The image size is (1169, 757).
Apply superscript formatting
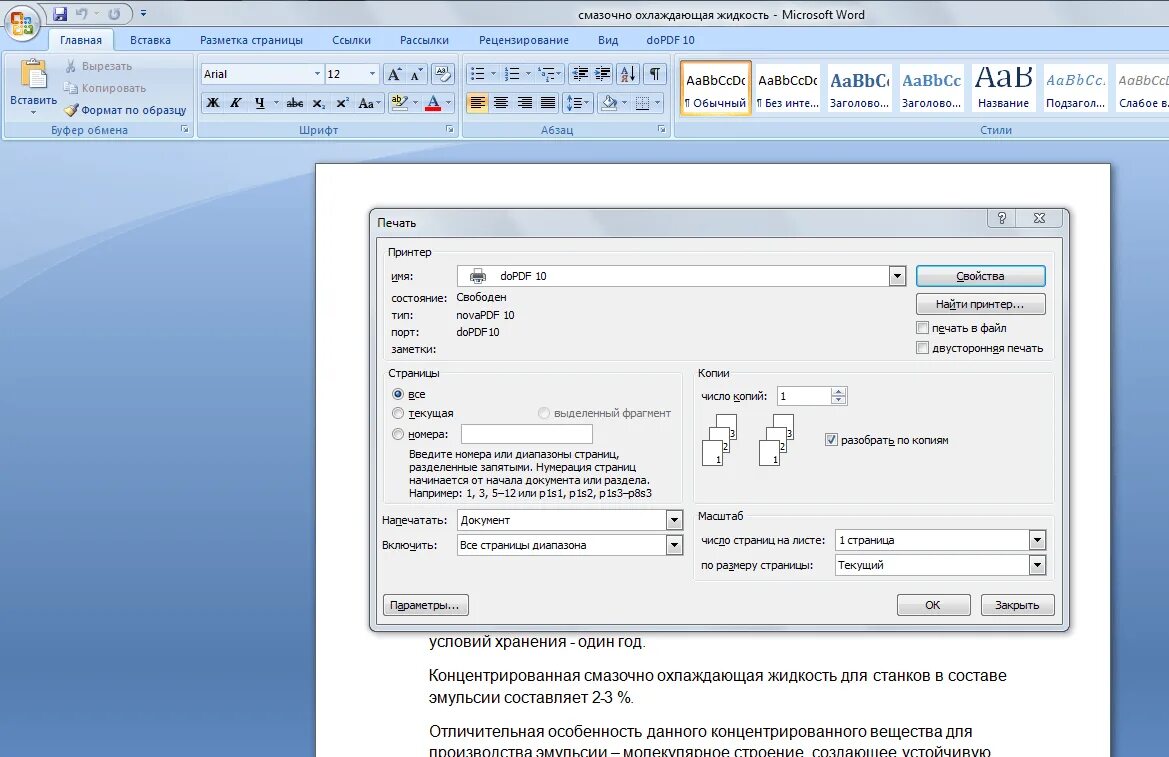pyautogui.click(x=342, y=103)
